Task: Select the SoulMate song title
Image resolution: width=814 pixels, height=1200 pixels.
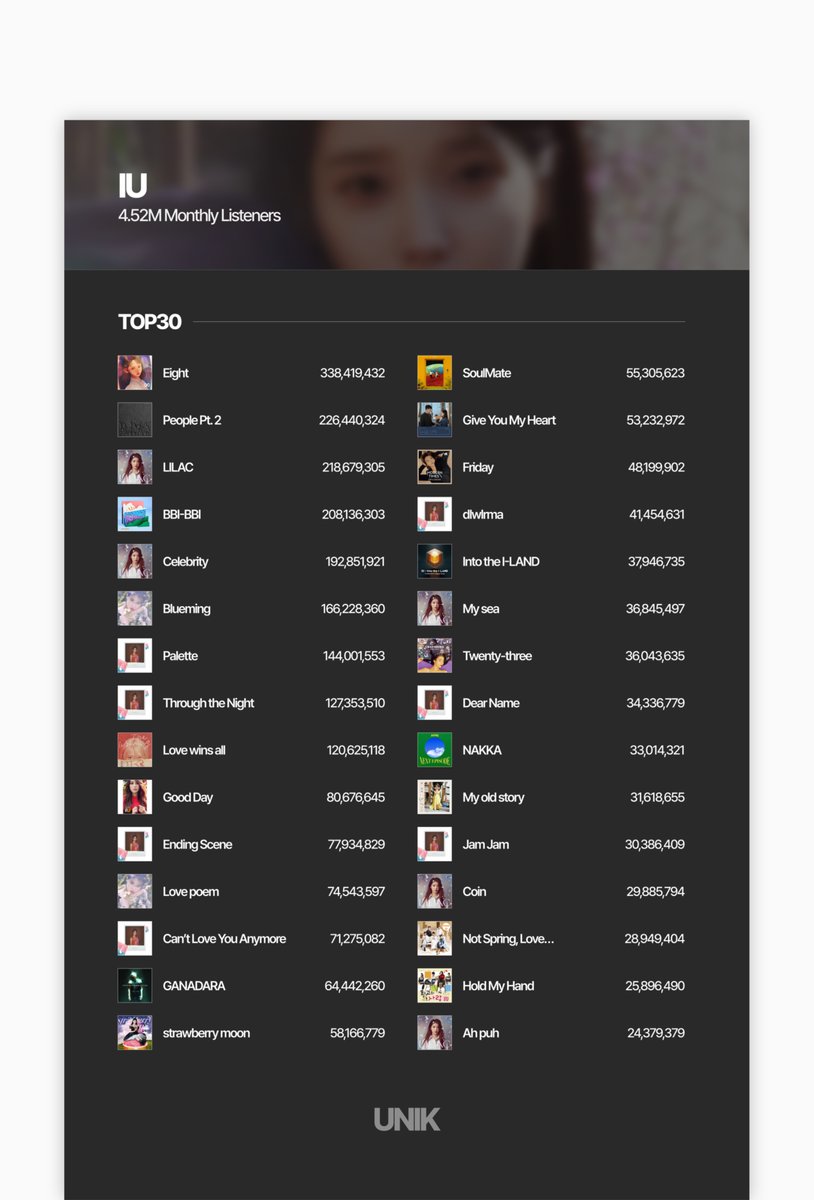Action: click(x=487, y=373)
